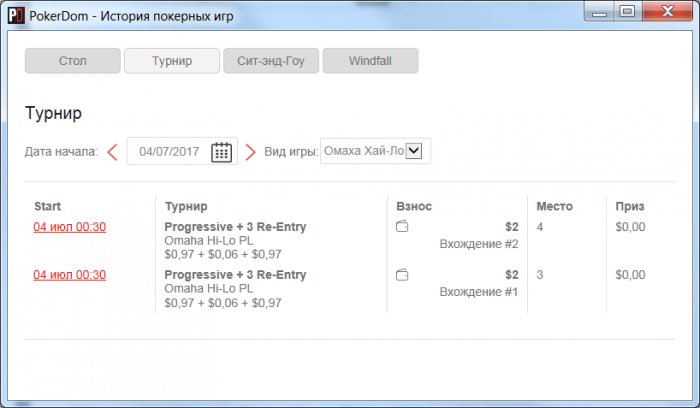Click Вхождение #1 label

pos(479,292)
